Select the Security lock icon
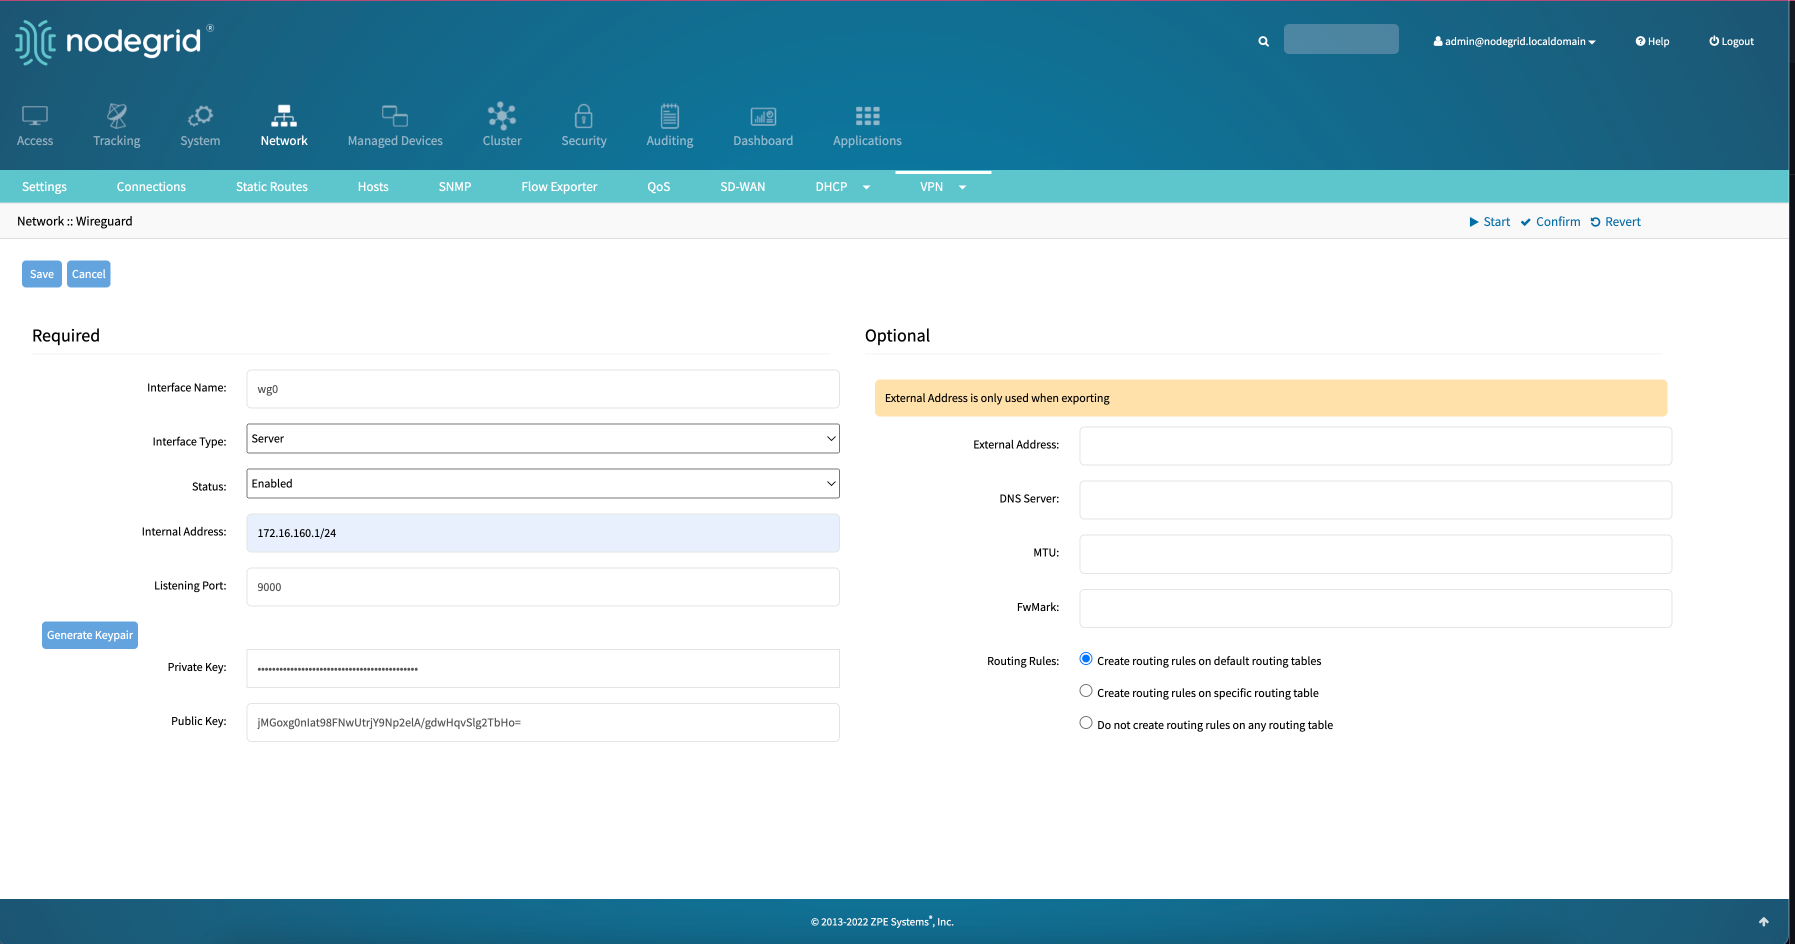 (584, 115)
